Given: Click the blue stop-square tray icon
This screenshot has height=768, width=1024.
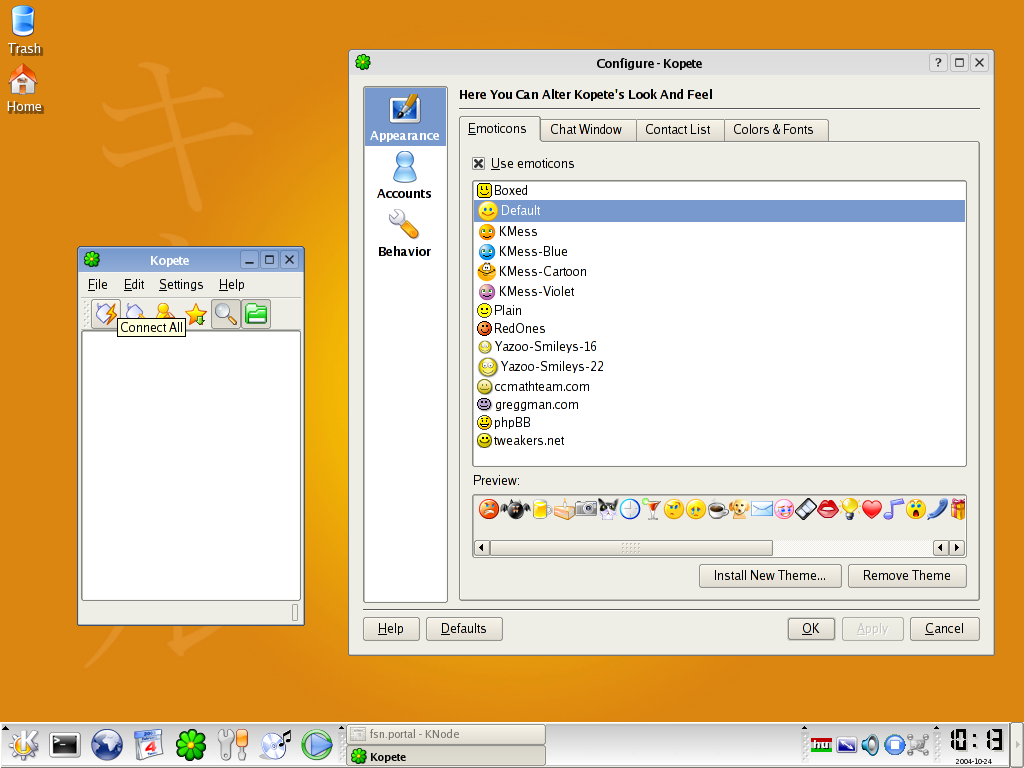Looking at the screenshot, I should [x=894, y=744].
